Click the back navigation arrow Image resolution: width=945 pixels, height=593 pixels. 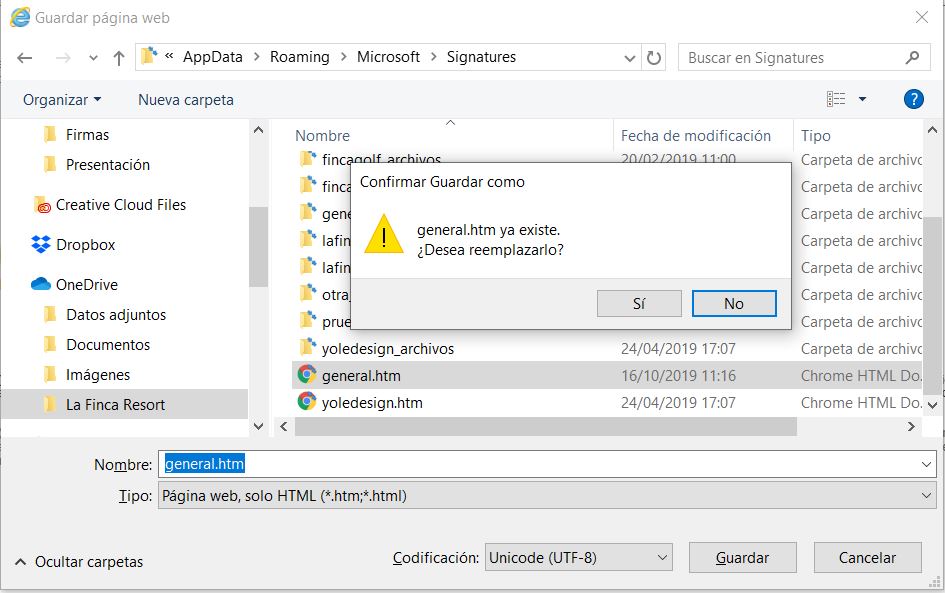(x=23, y=58)
